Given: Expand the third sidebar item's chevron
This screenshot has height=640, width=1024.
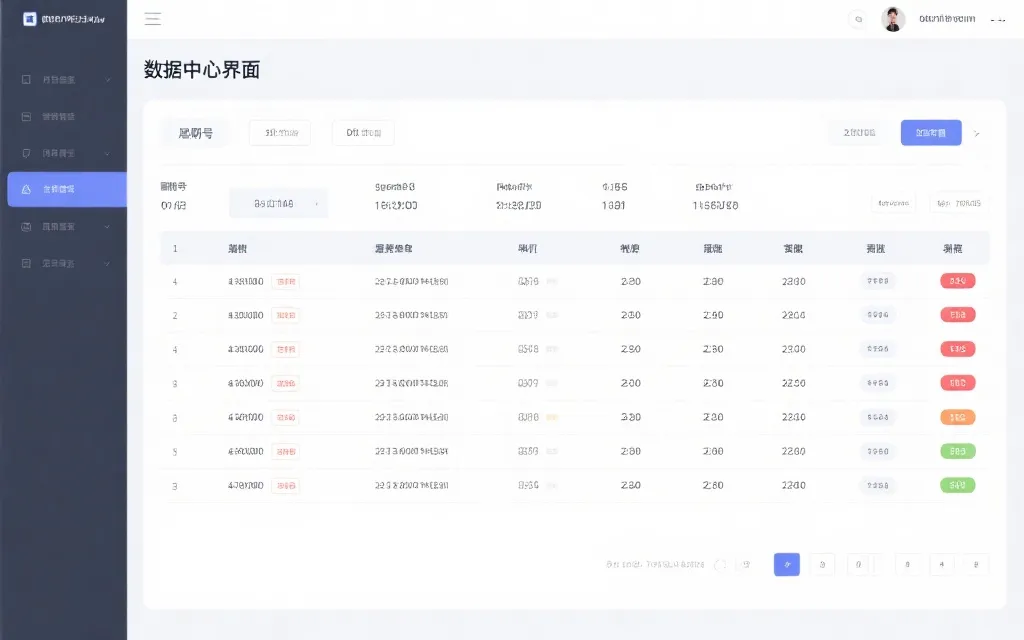Looking at the screenshot, I should point(107,153).
